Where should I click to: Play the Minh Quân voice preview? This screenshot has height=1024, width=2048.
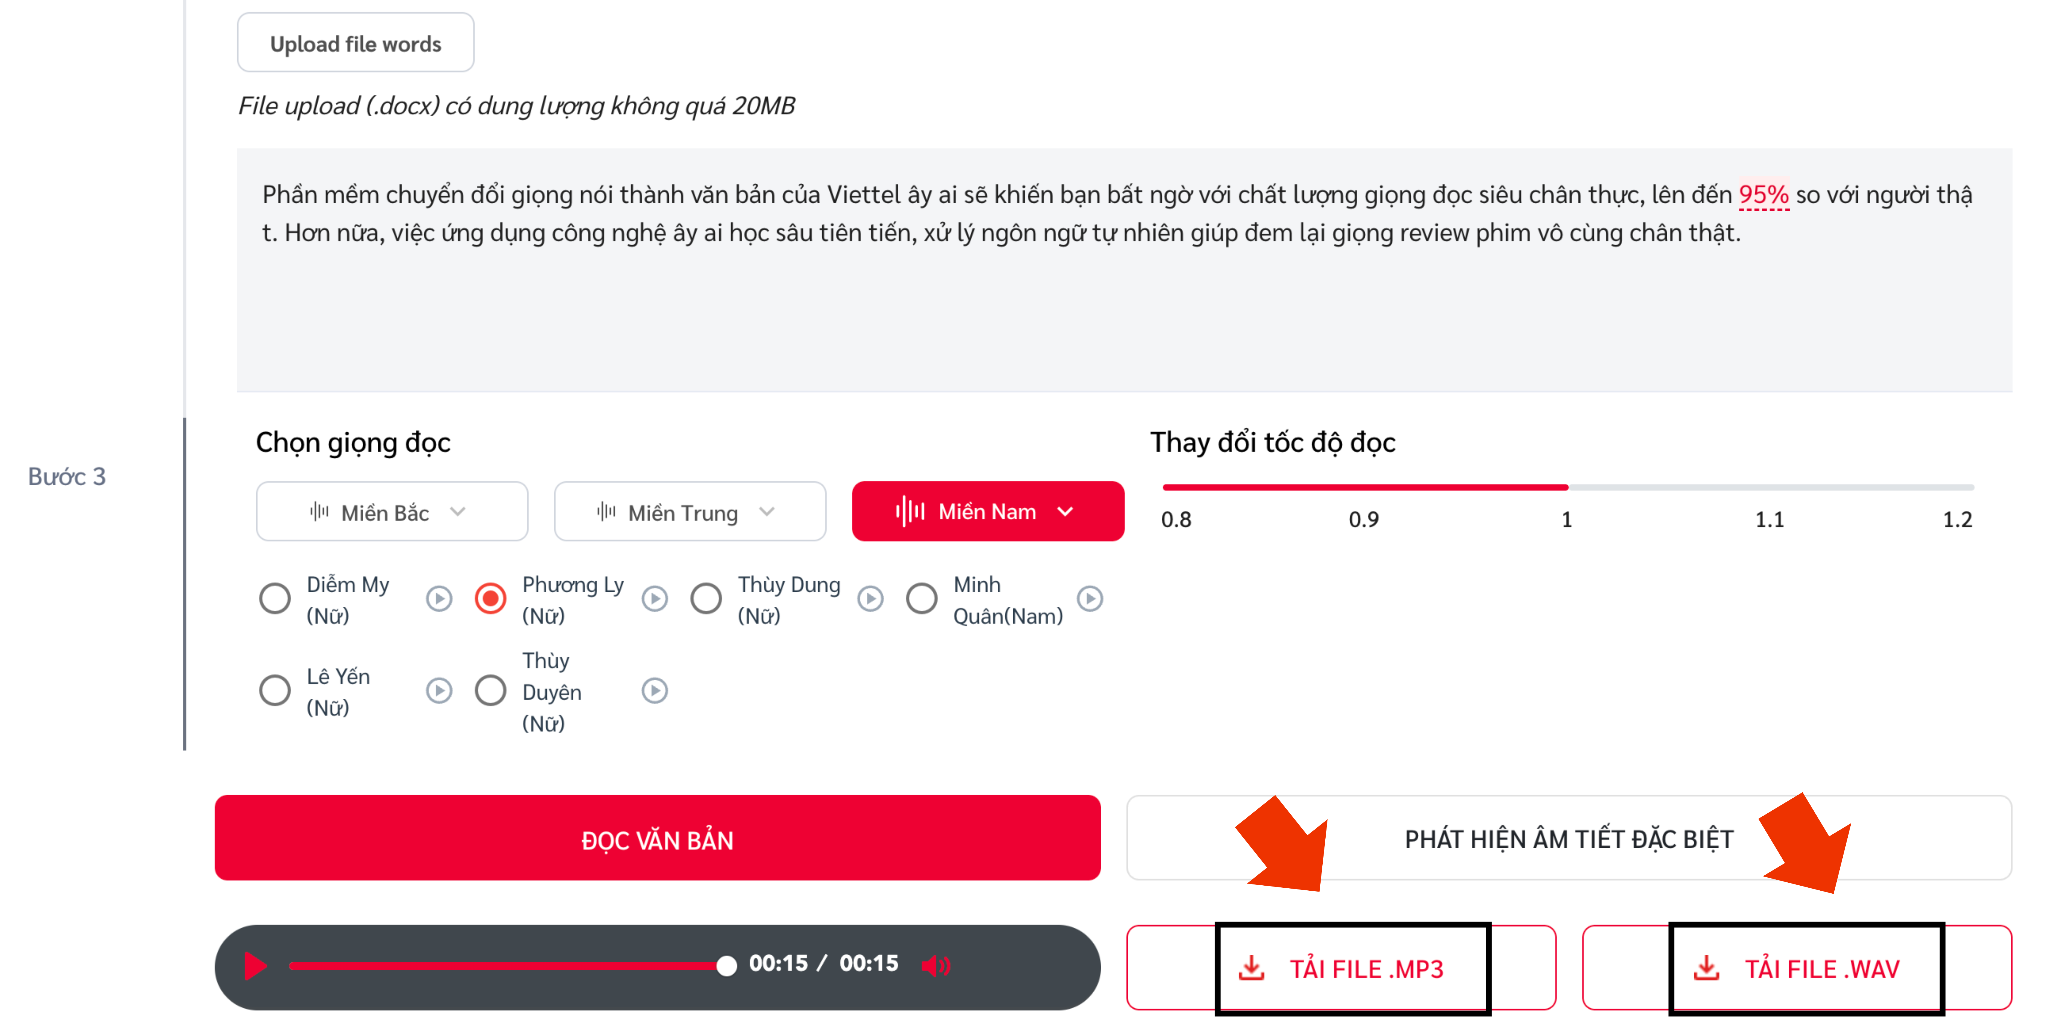[x=1090, y=599]
